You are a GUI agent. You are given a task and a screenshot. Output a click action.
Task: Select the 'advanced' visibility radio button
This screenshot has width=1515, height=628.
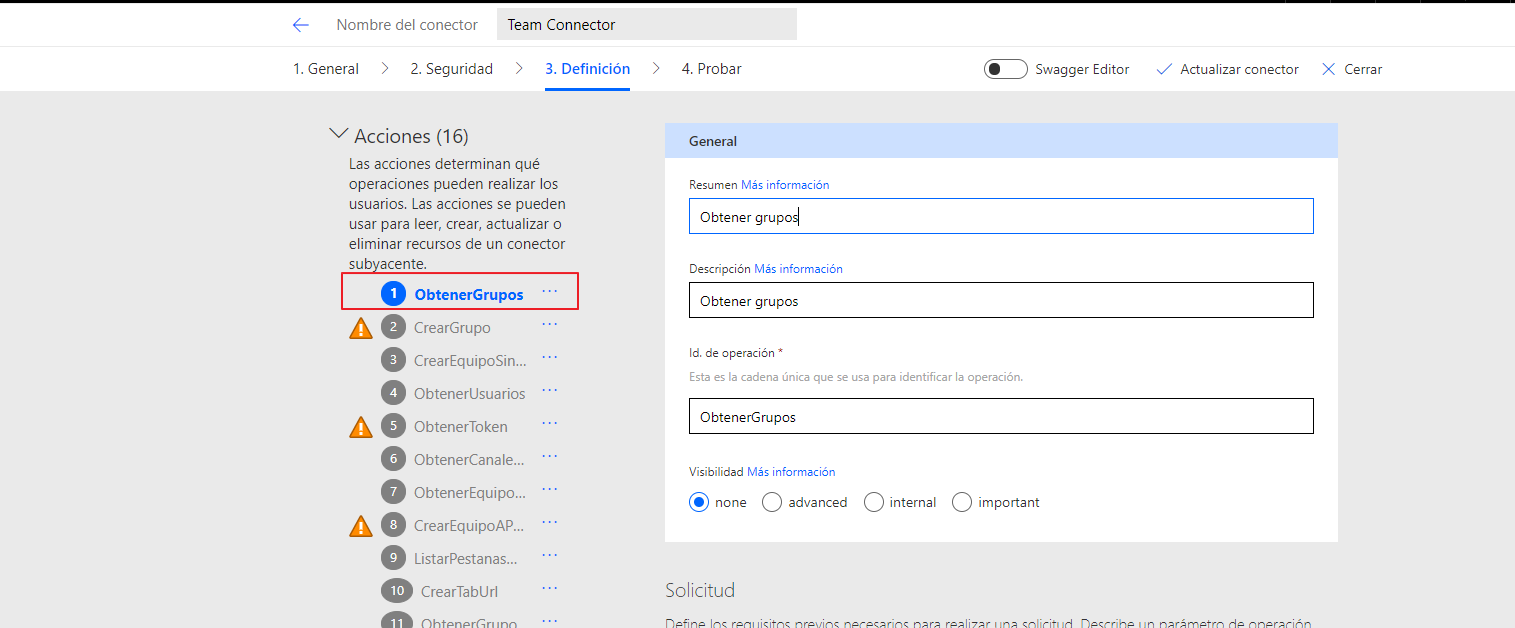point(772,502)
